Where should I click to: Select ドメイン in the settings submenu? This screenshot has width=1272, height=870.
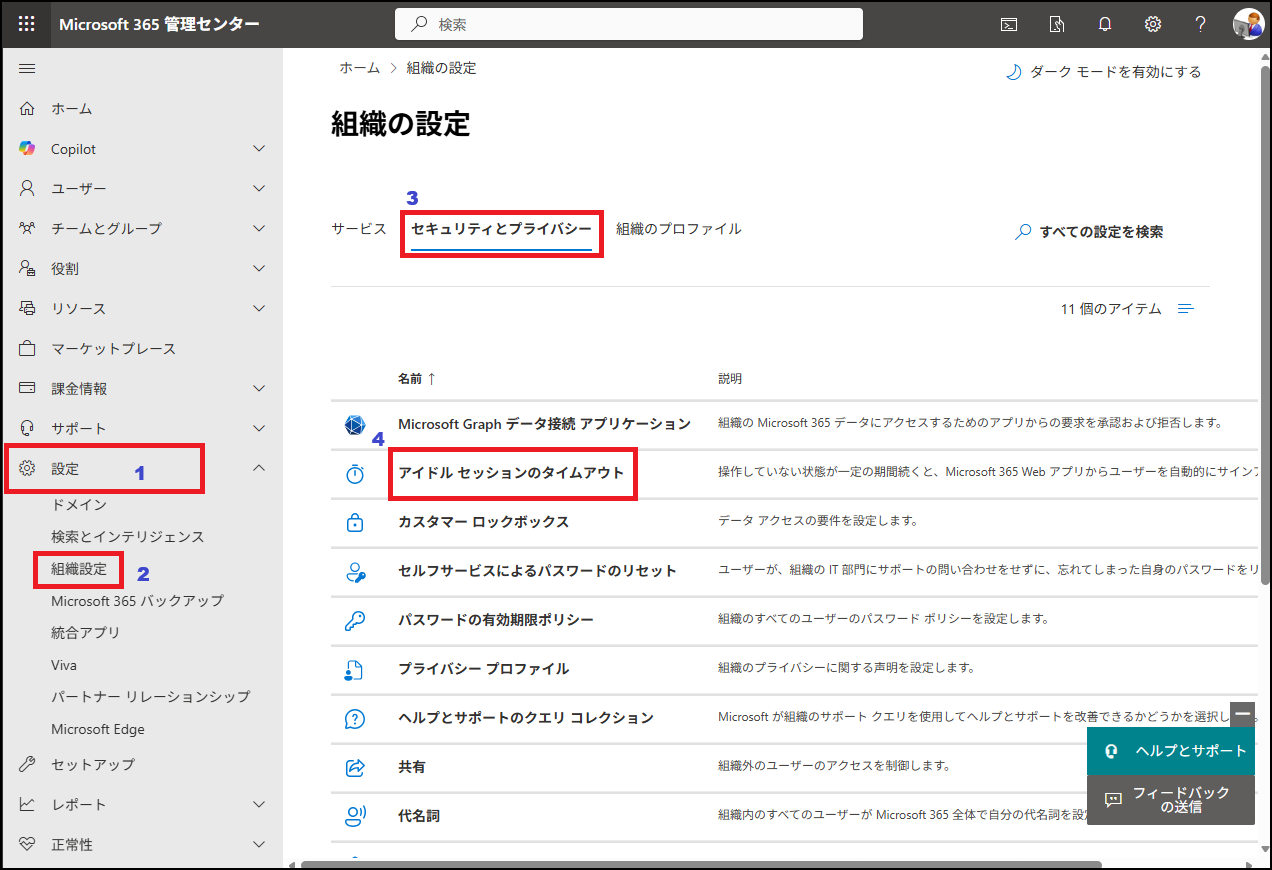tap(79, 505)
